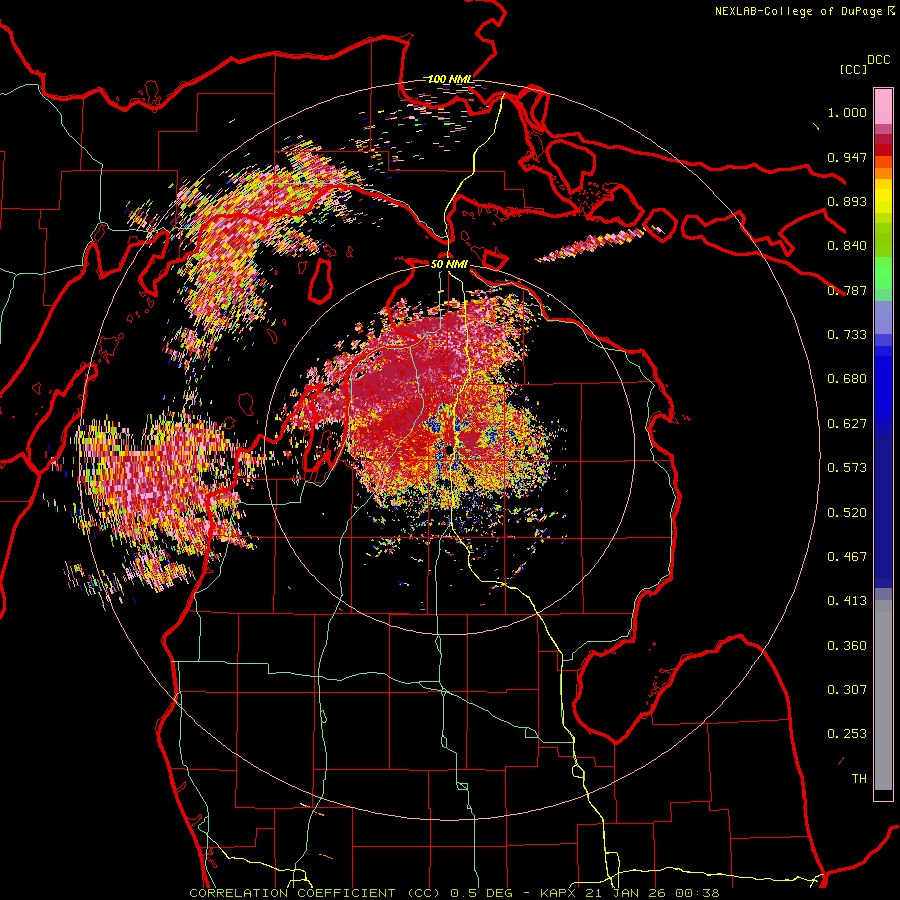Click the pink top segment of the color bar
Viewport: 900px width, 900px height.
[x=883, y=107]
